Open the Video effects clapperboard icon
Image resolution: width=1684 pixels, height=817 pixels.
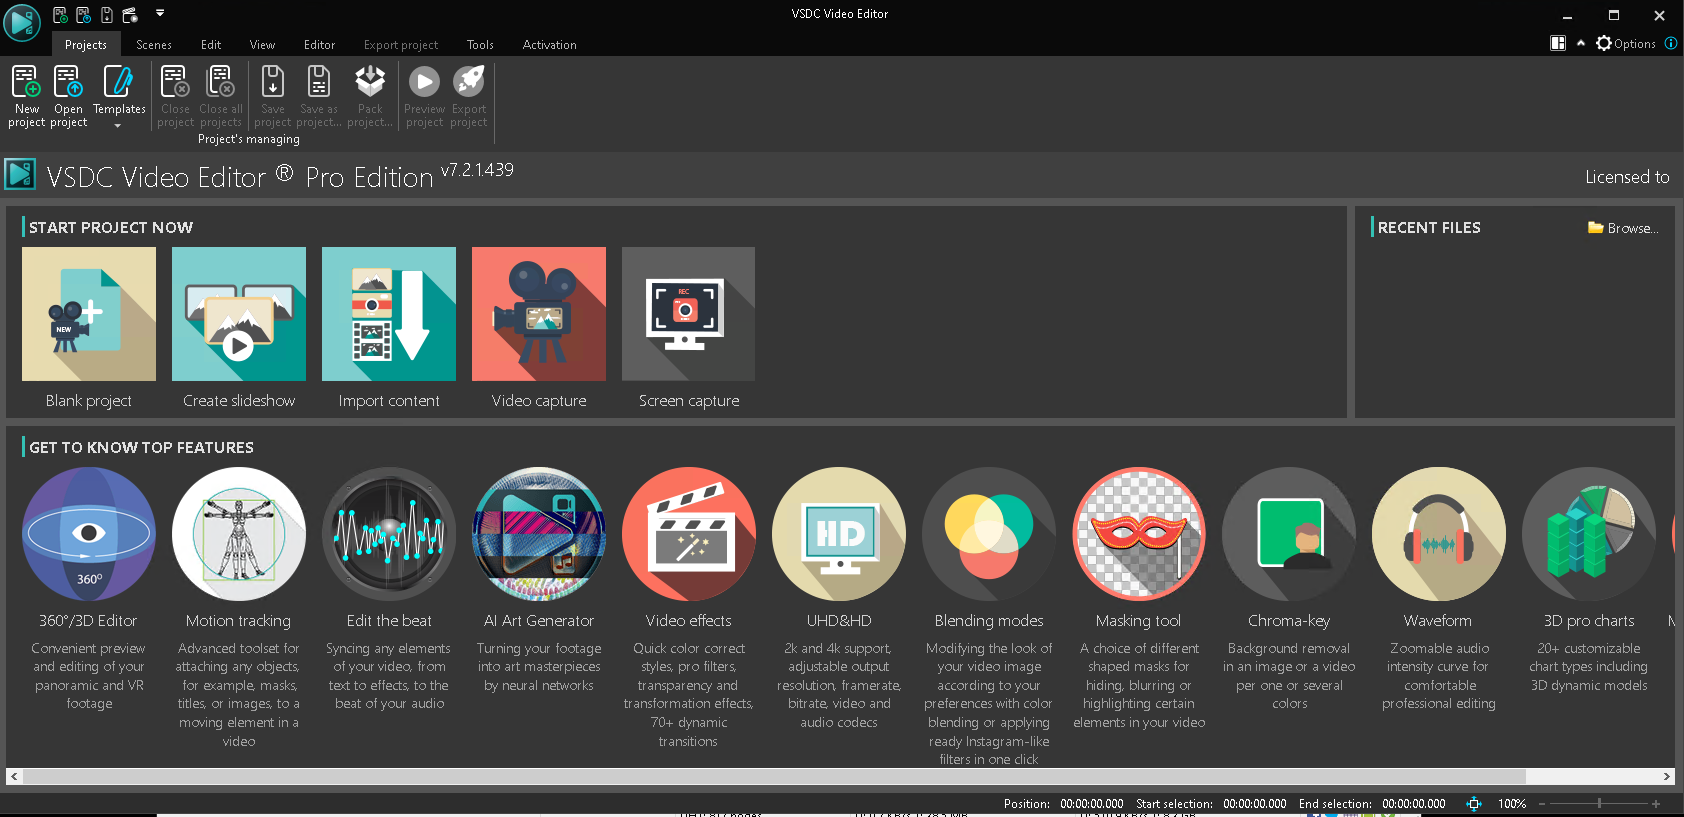(x=689, y=534)
